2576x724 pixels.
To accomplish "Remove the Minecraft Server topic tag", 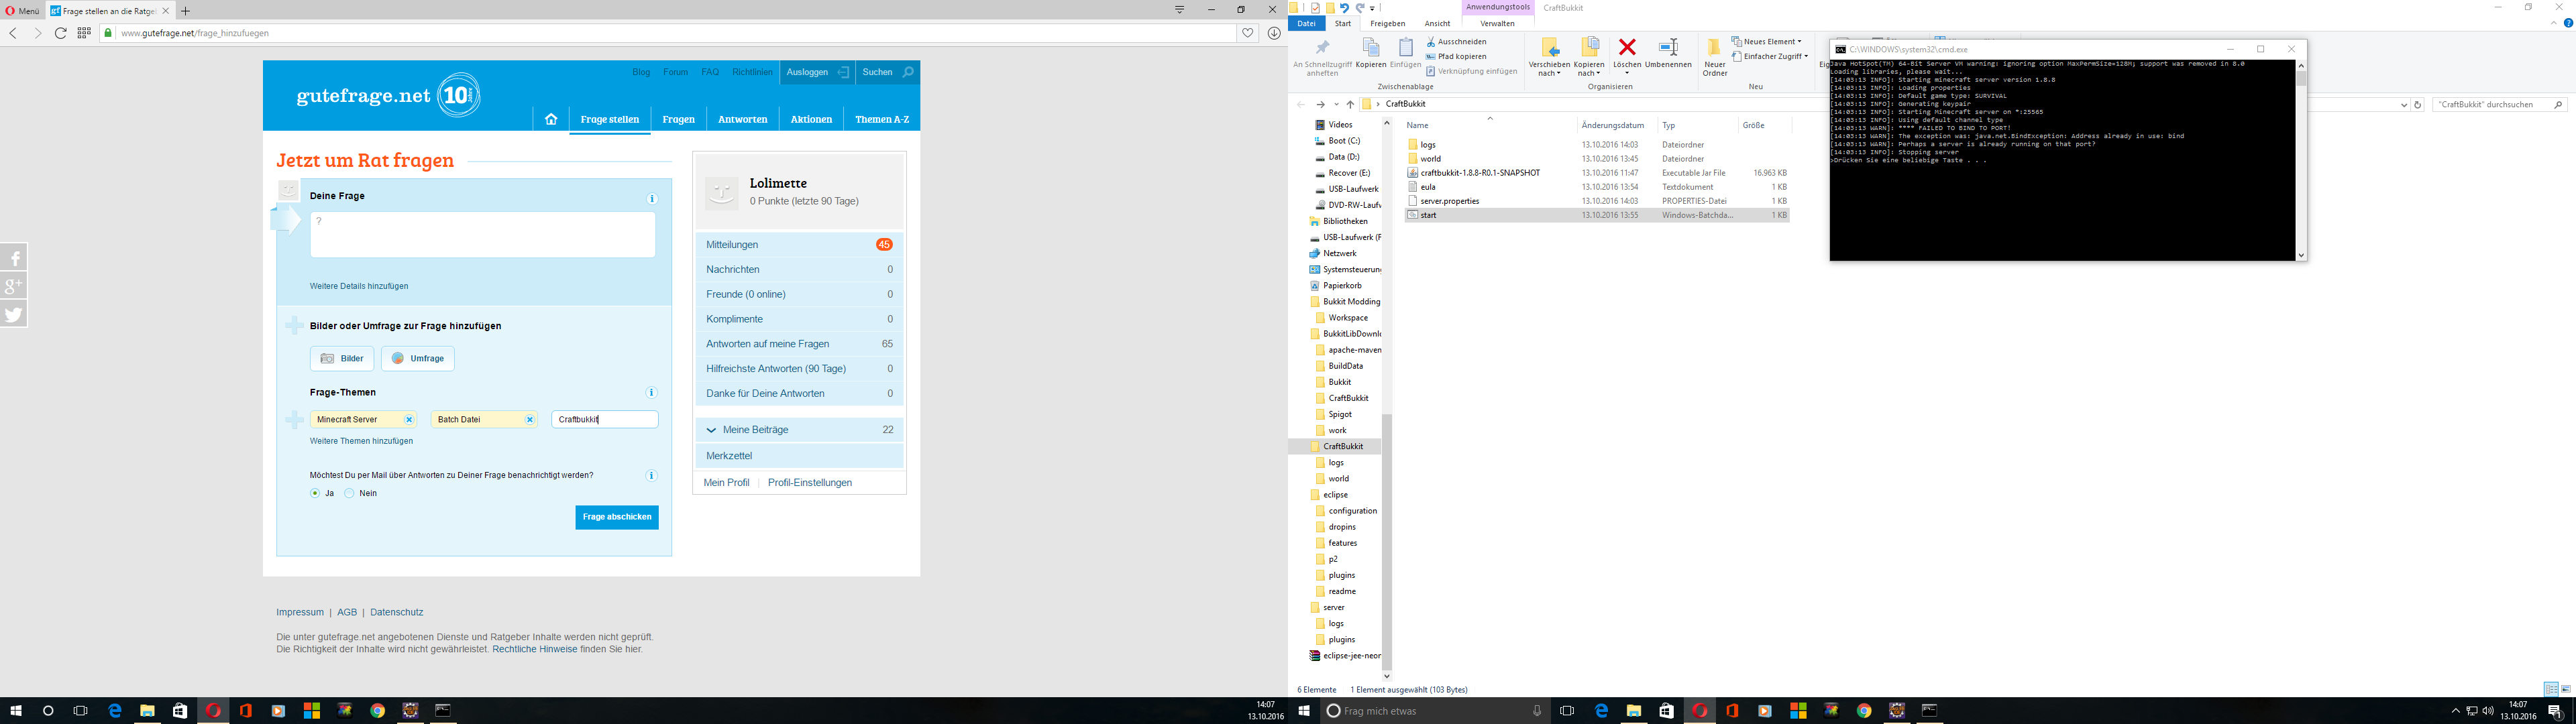I will click(409, 420).
